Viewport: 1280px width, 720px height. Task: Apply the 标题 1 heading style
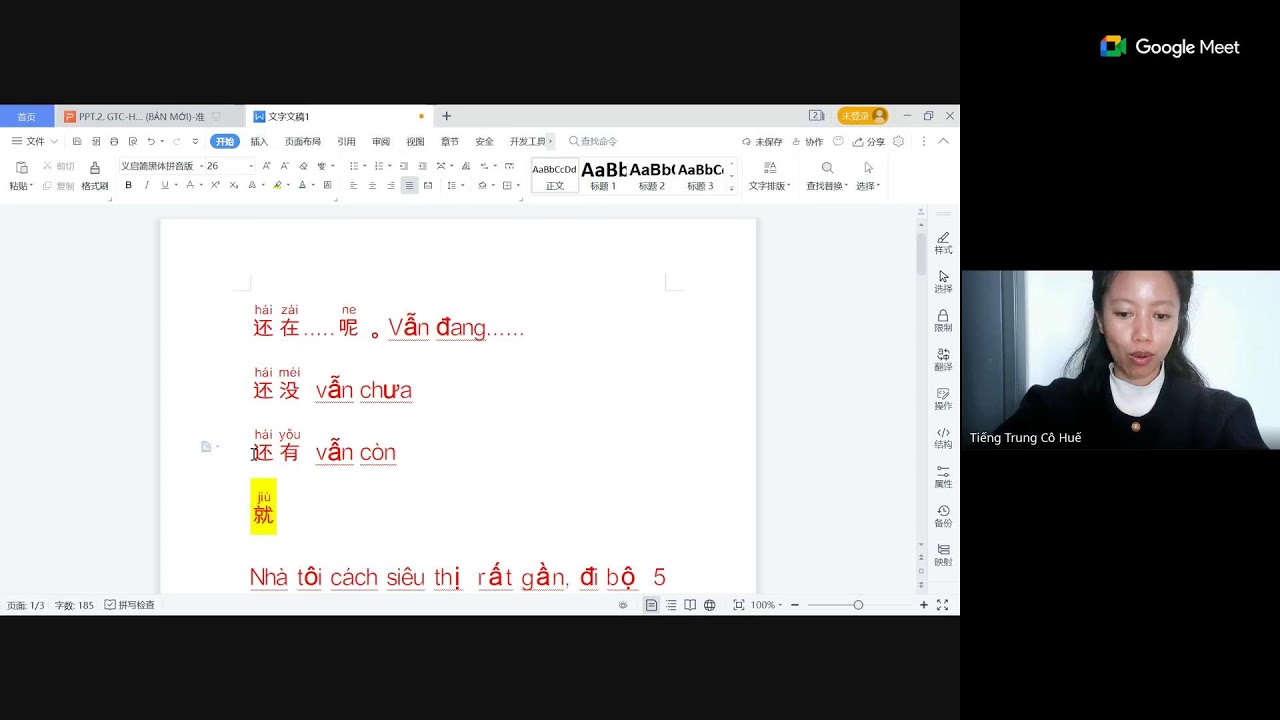click(603, 176)
